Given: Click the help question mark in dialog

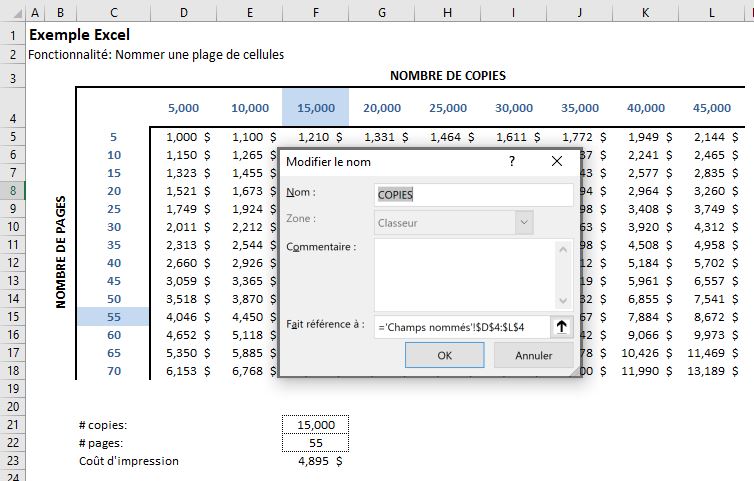Looking at the screenshot, I should tap(512, 161).
